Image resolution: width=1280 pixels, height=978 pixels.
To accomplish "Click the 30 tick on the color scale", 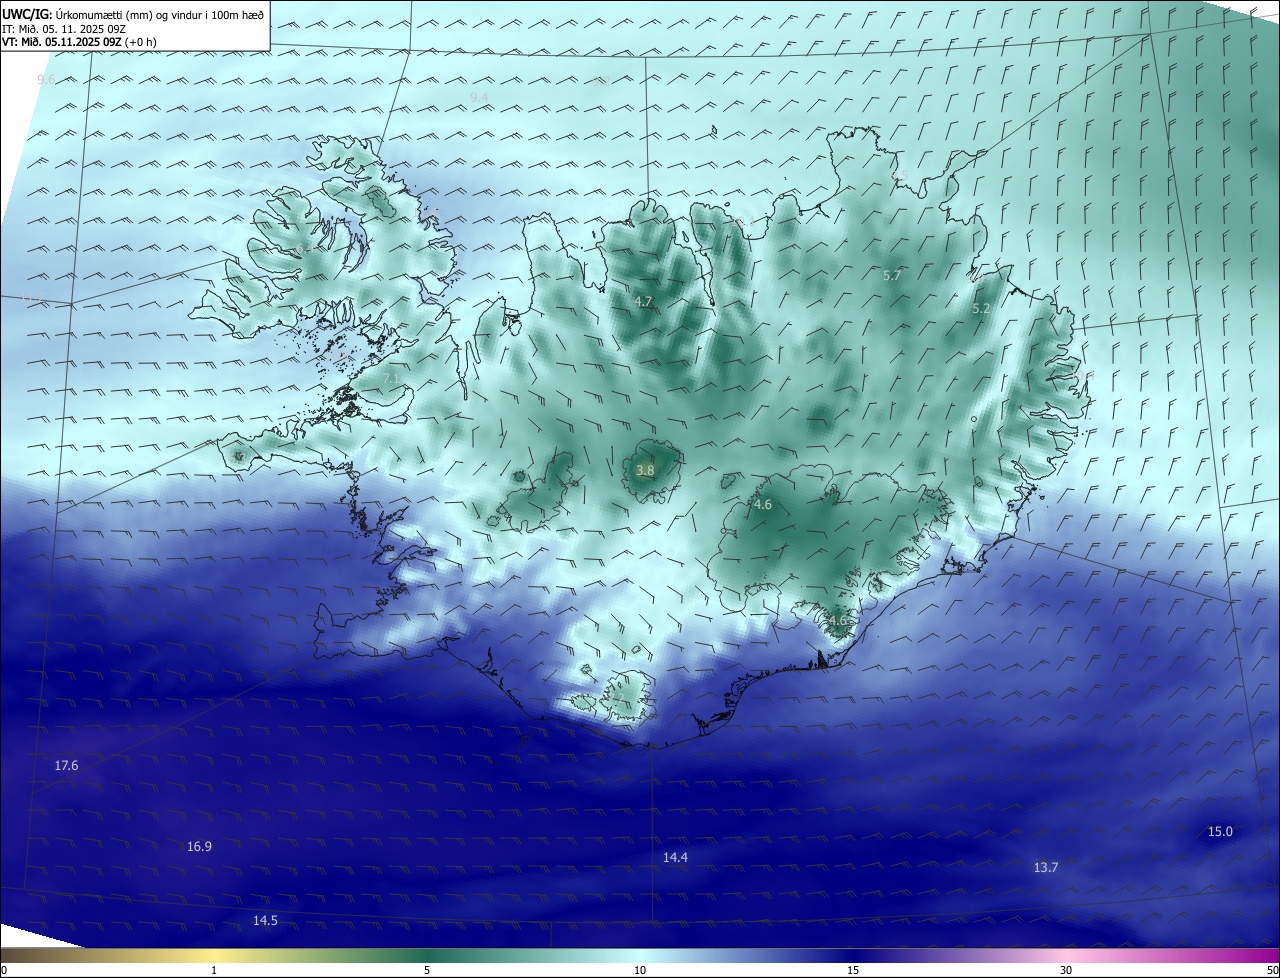I will tap(1066, 970).
